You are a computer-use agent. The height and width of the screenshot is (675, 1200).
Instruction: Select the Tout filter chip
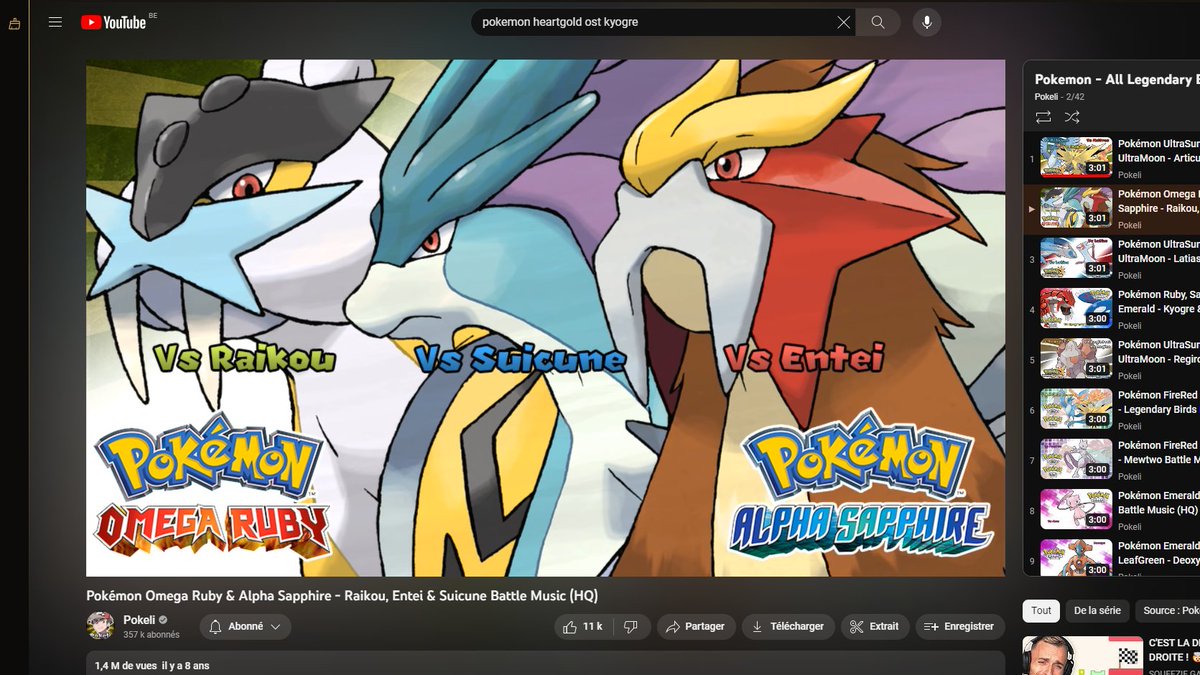1041,610
